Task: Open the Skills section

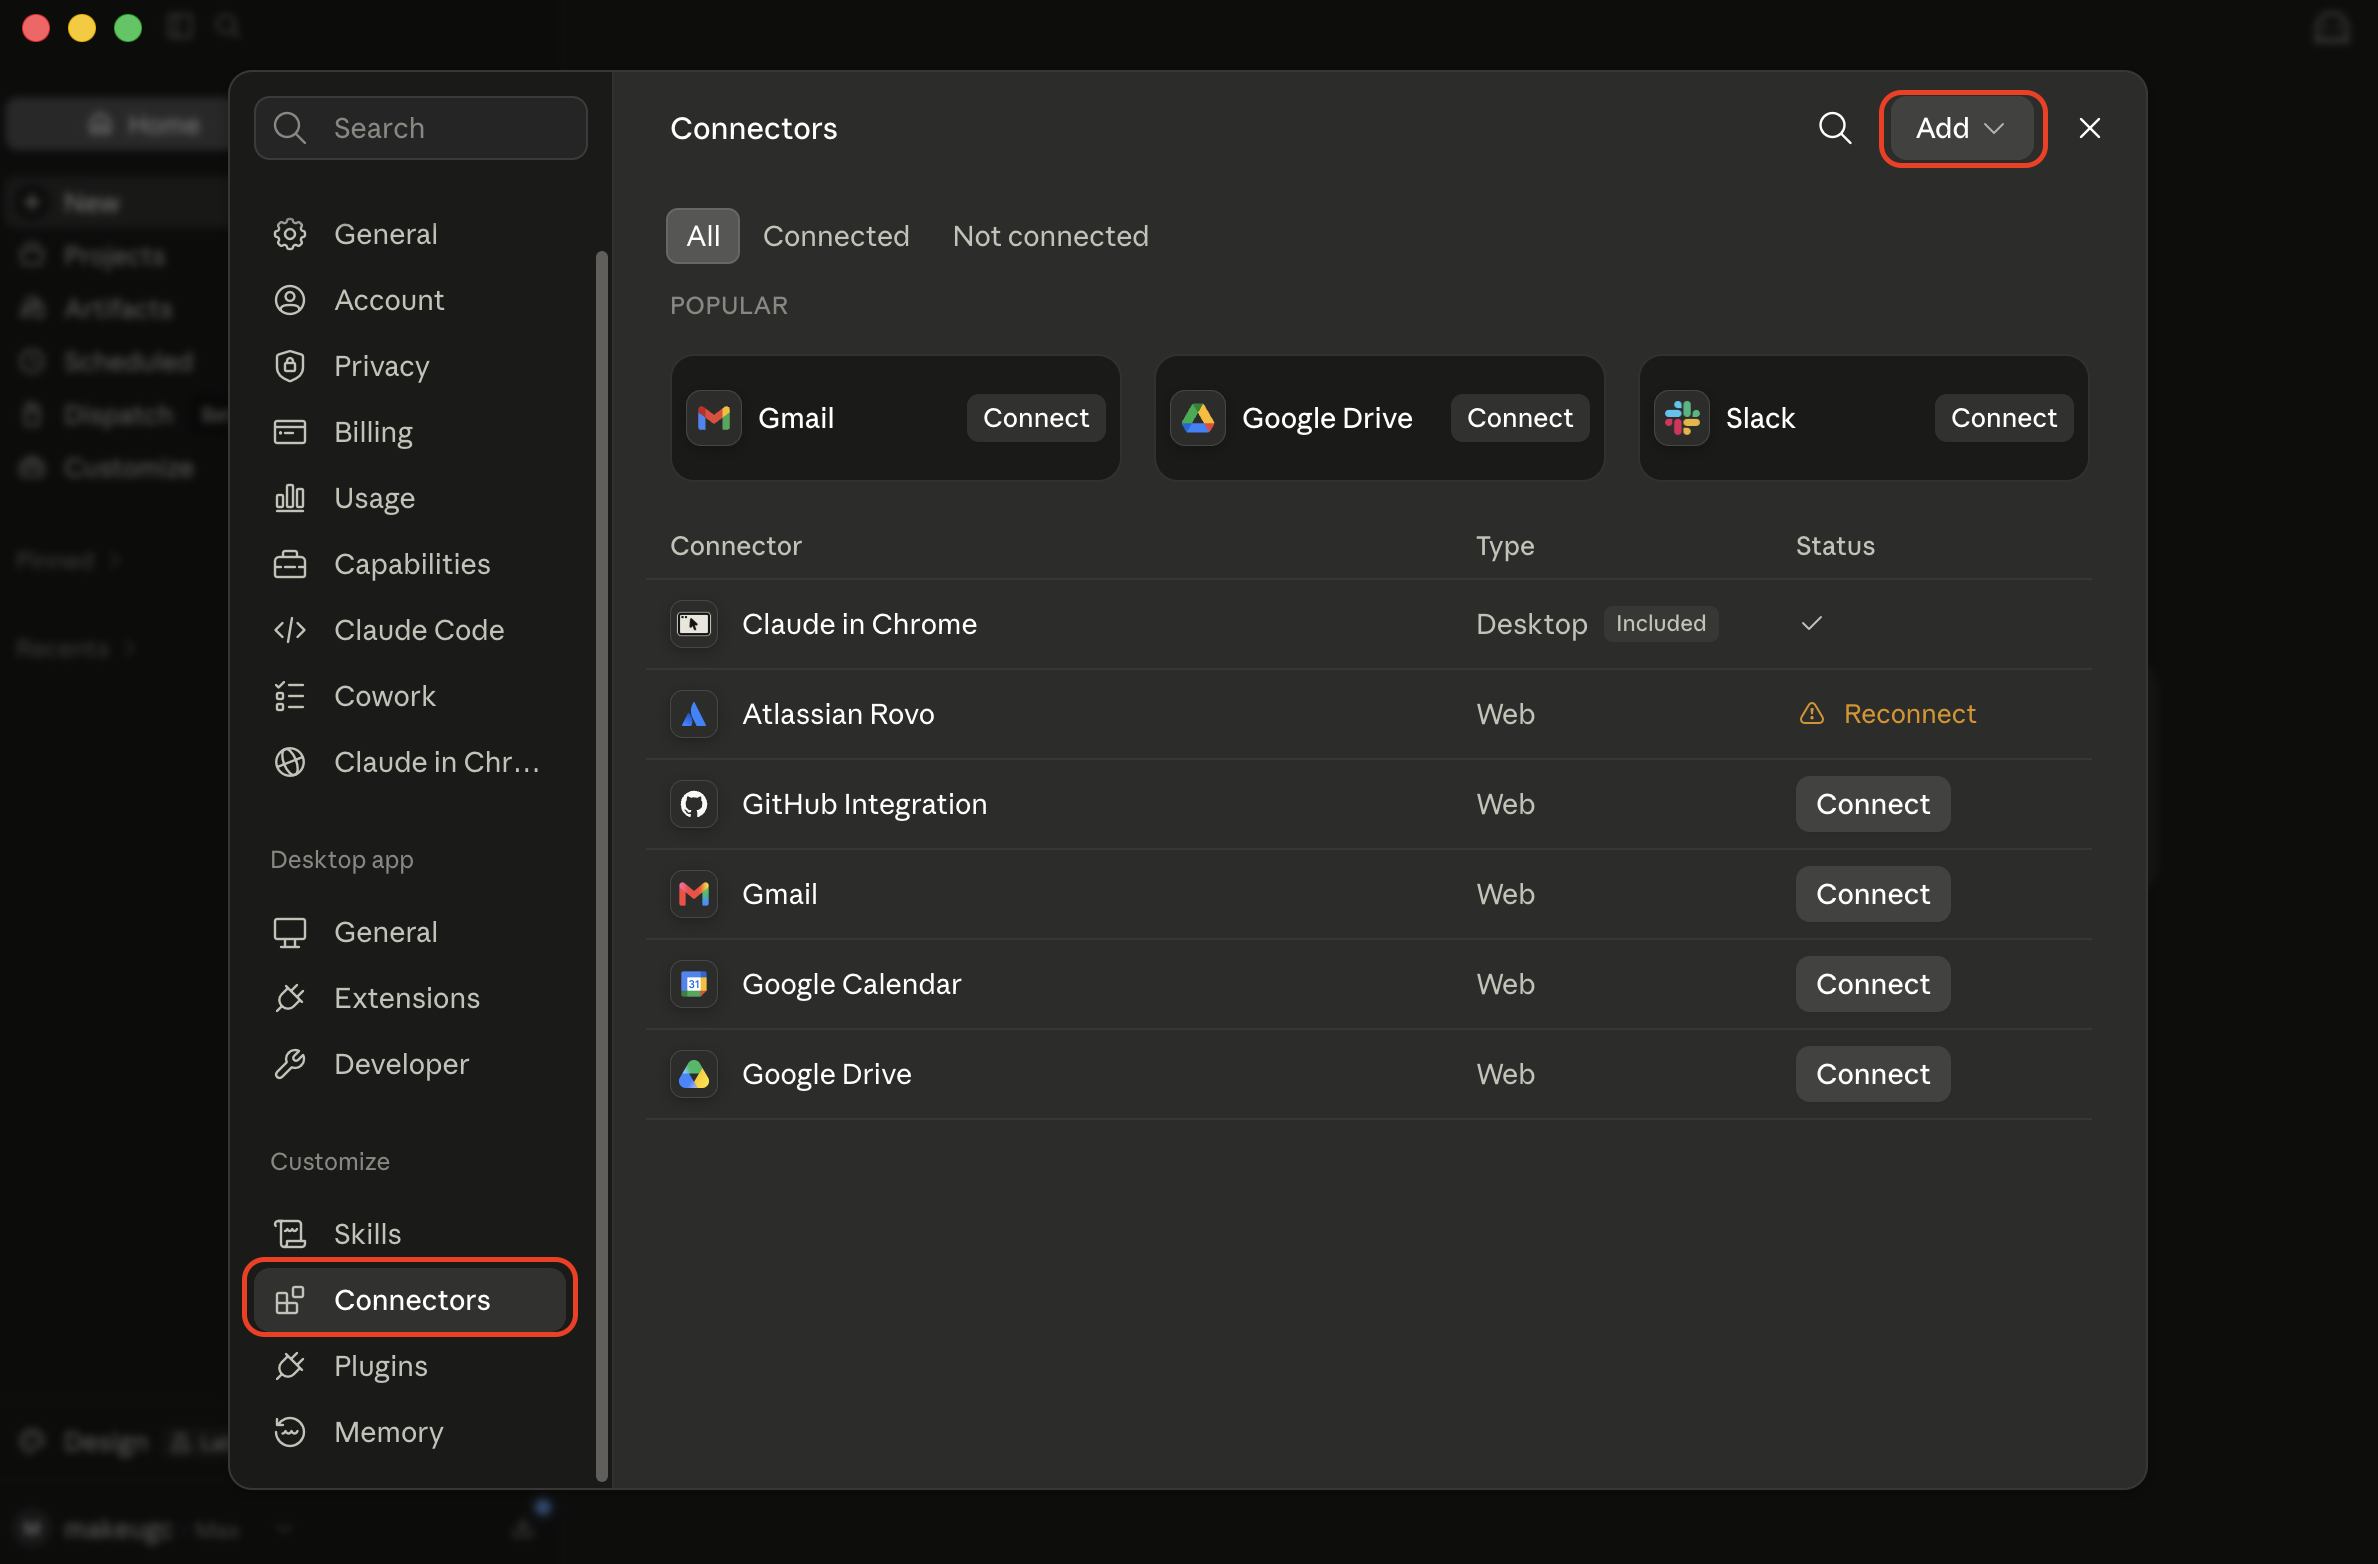Action: 410,1234
